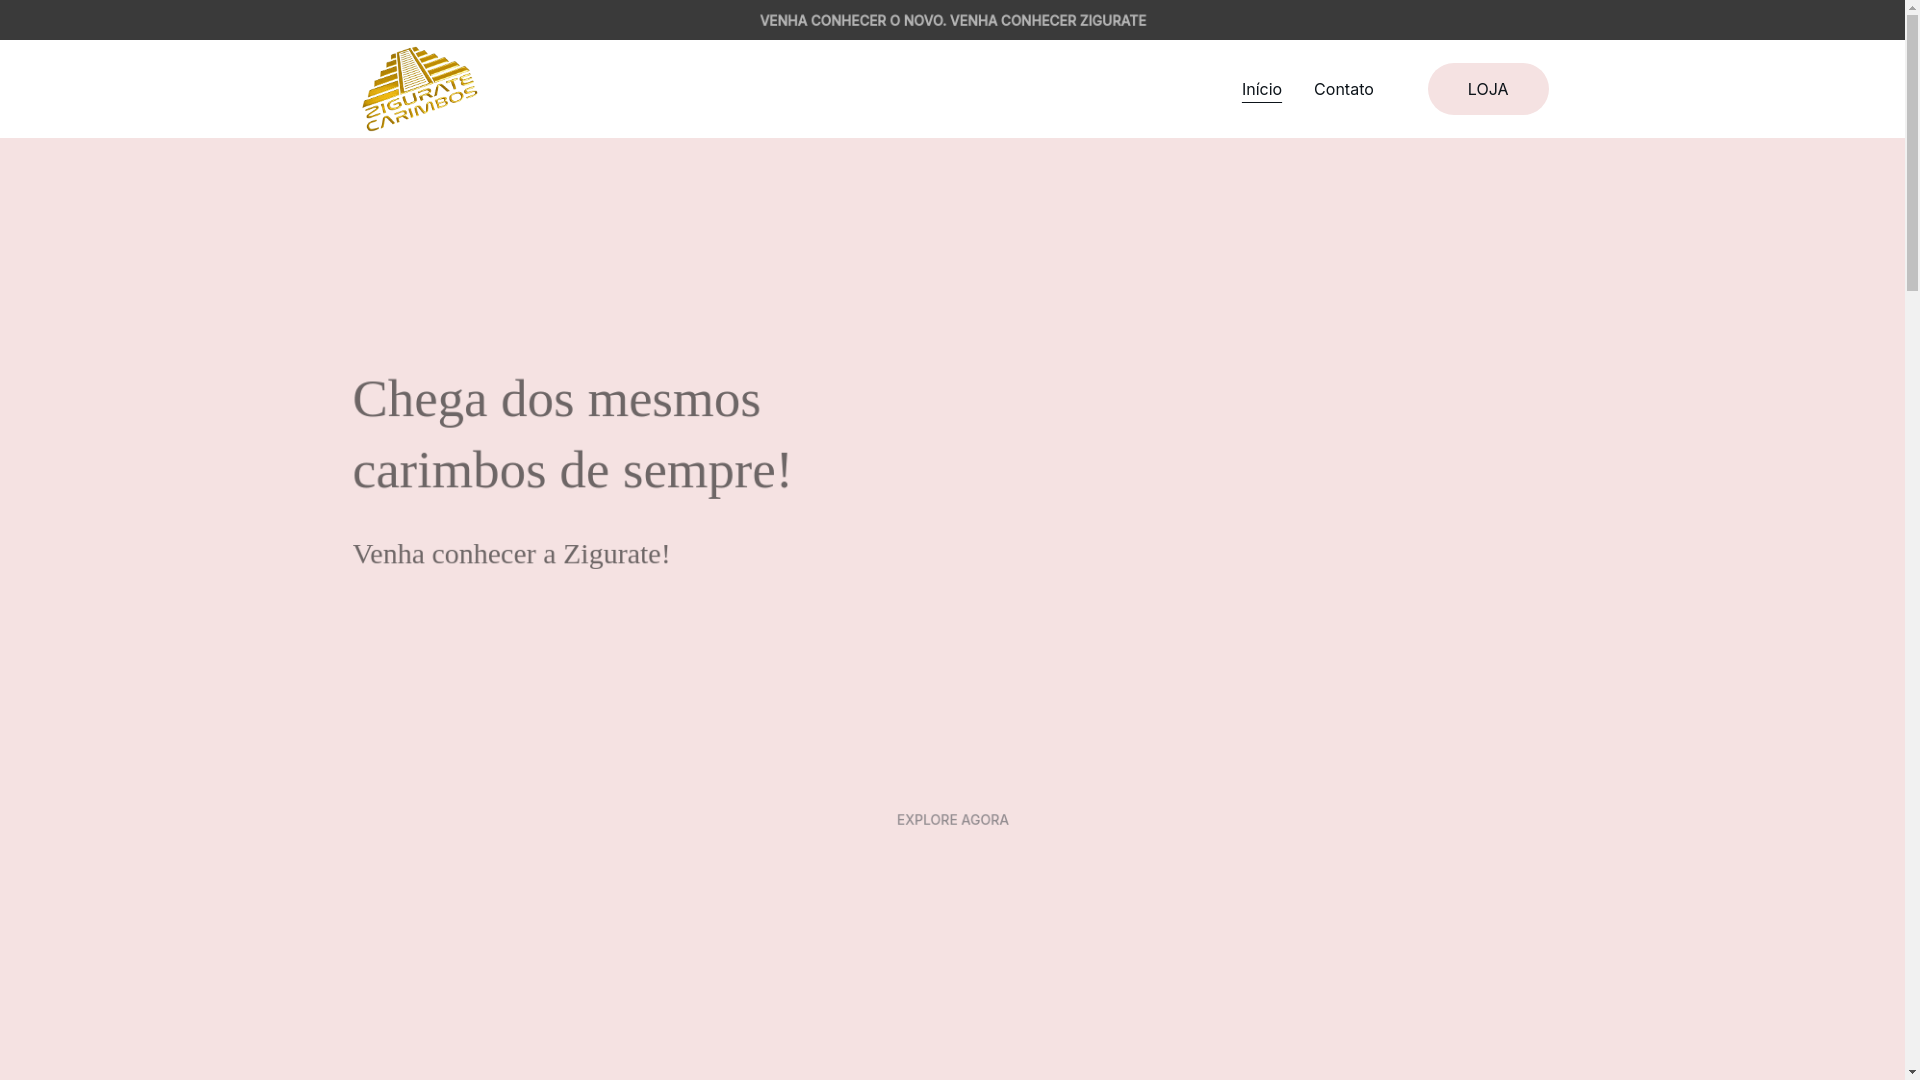Go to the Contato page
Screen dimensions: 1920x1080
(1343, 89)
